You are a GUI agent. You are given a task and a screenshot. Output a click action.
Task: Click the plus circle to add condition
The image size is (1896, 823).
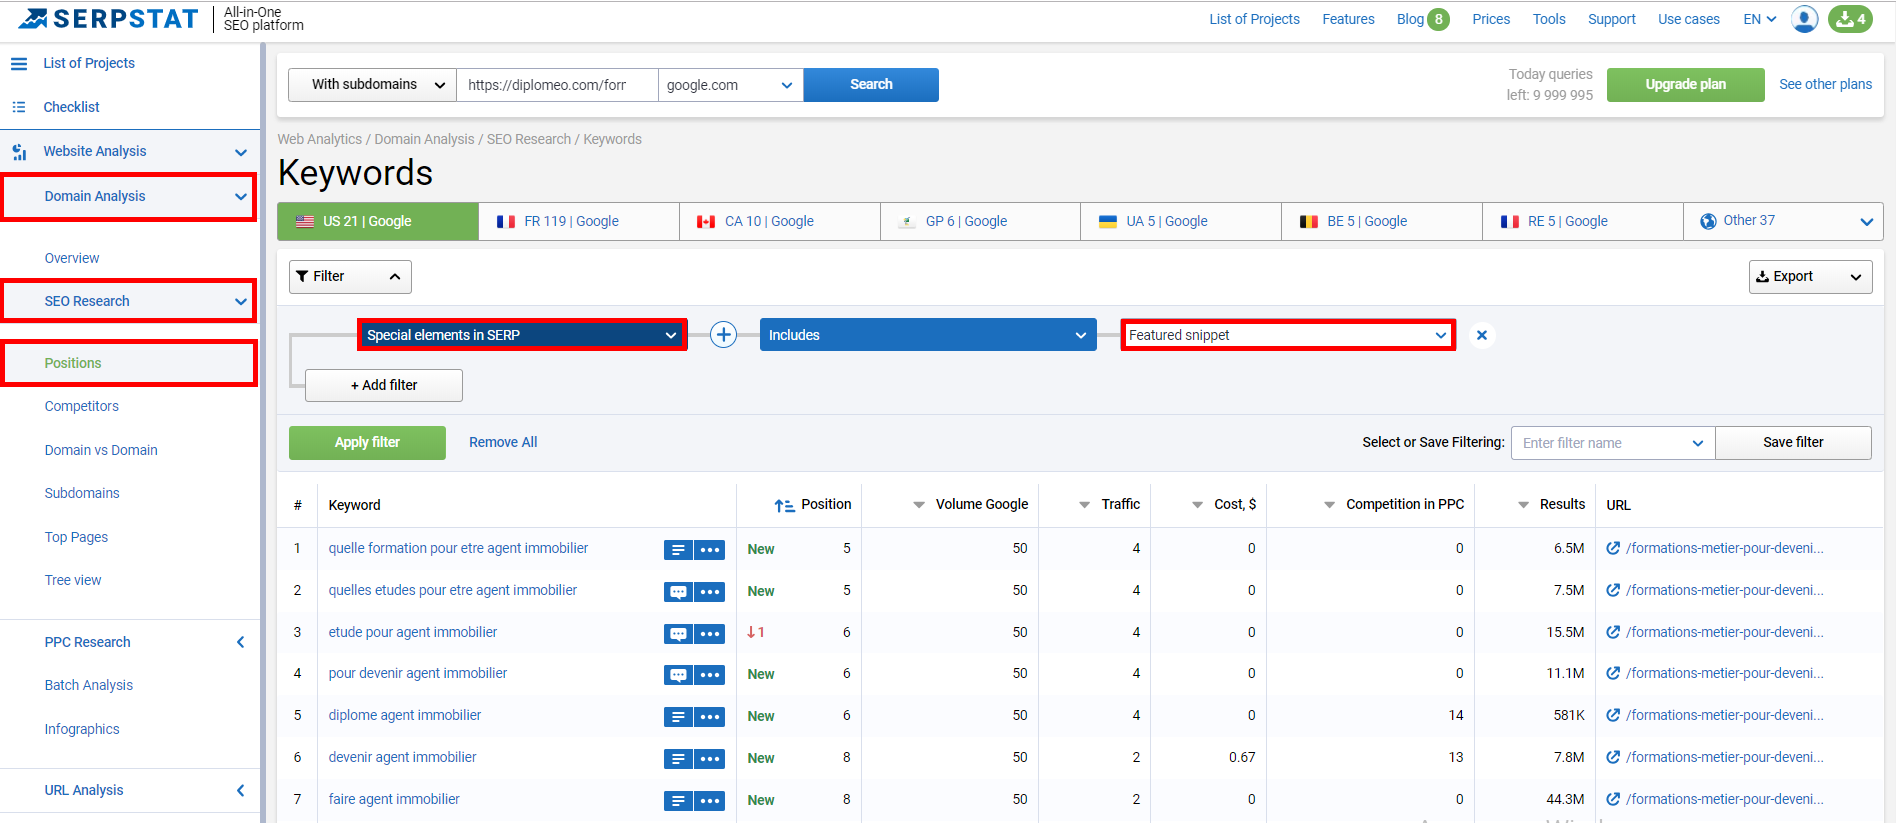[x=723, y=335]
